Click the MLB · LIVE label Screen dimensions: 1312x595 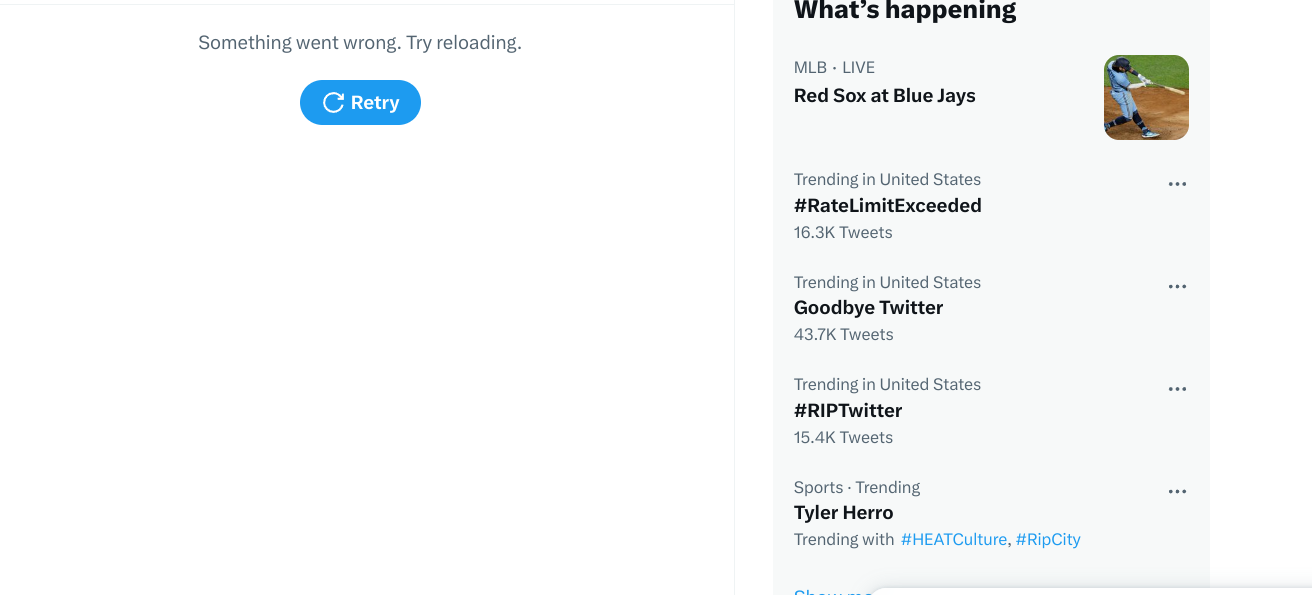click(834, 68)
